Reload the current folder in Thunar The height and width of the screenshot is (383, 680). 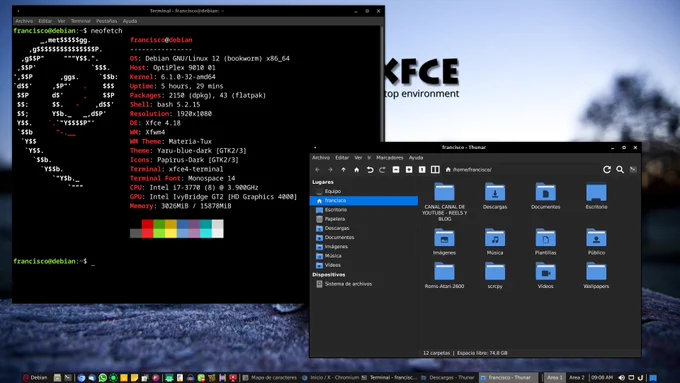[607, 170]
